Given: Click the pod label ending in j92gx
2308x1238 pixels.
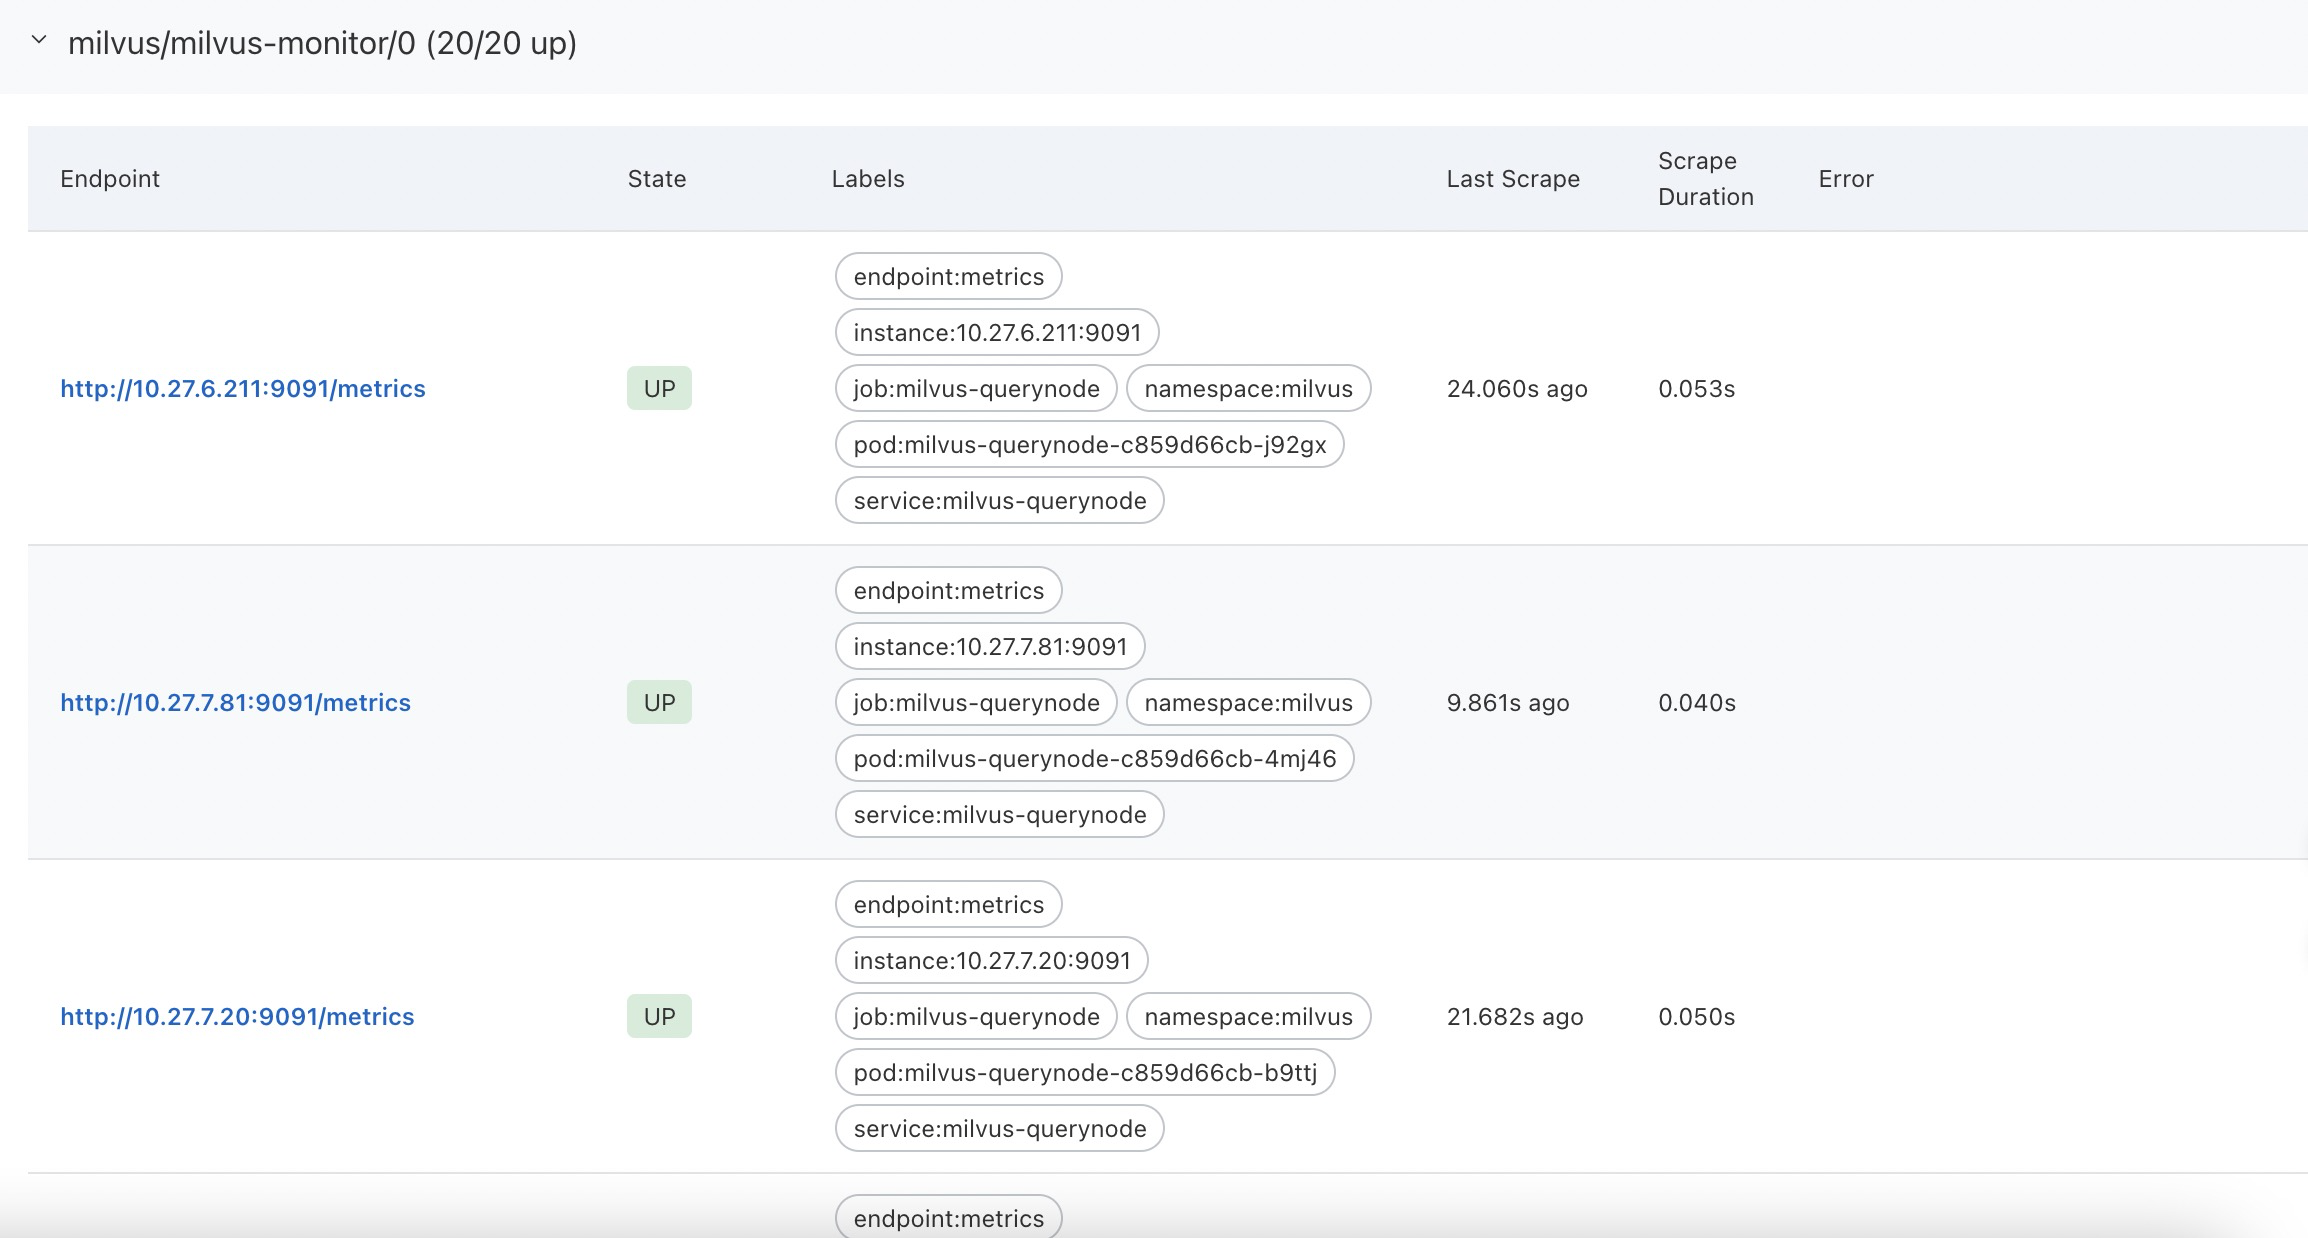Looking at the screenshot, I should click(1090, 444).
